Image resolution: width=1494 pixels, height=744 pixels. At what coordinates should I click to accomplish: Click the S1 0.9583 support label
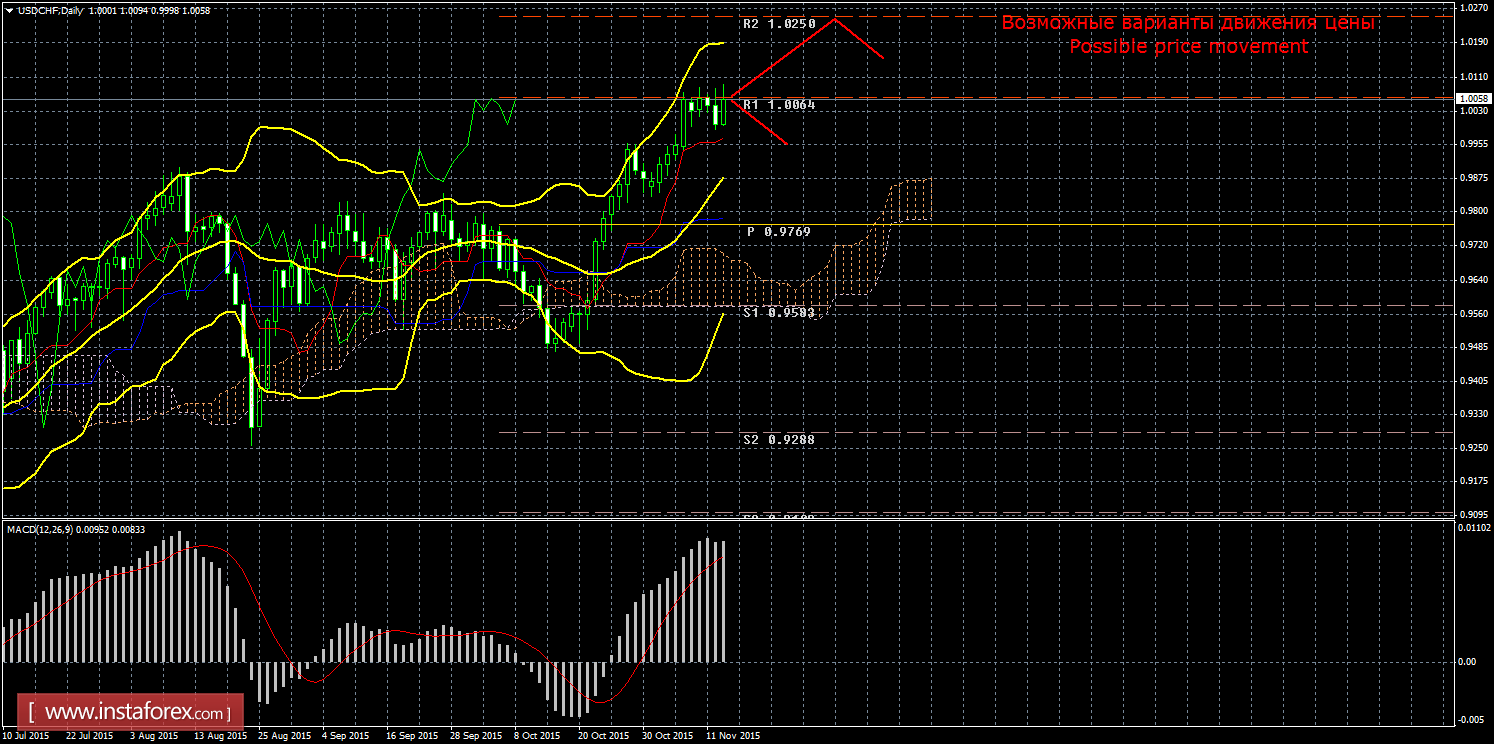pos(778,313)
